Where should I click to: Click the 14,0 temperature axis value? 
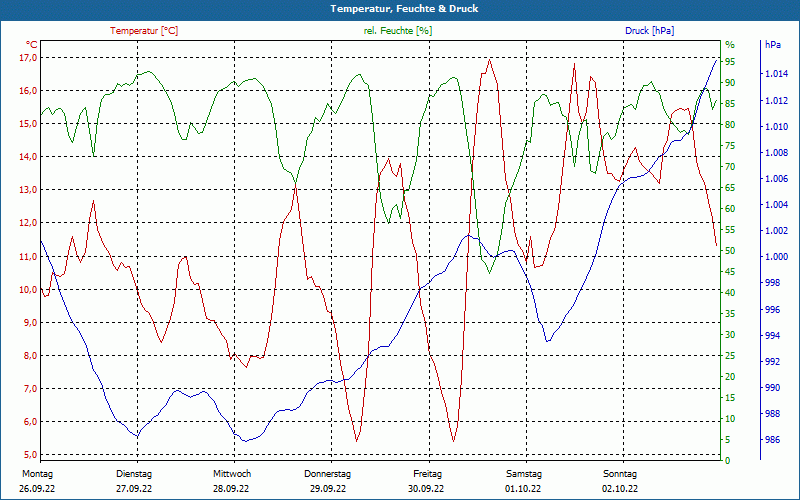click(28, 157)
